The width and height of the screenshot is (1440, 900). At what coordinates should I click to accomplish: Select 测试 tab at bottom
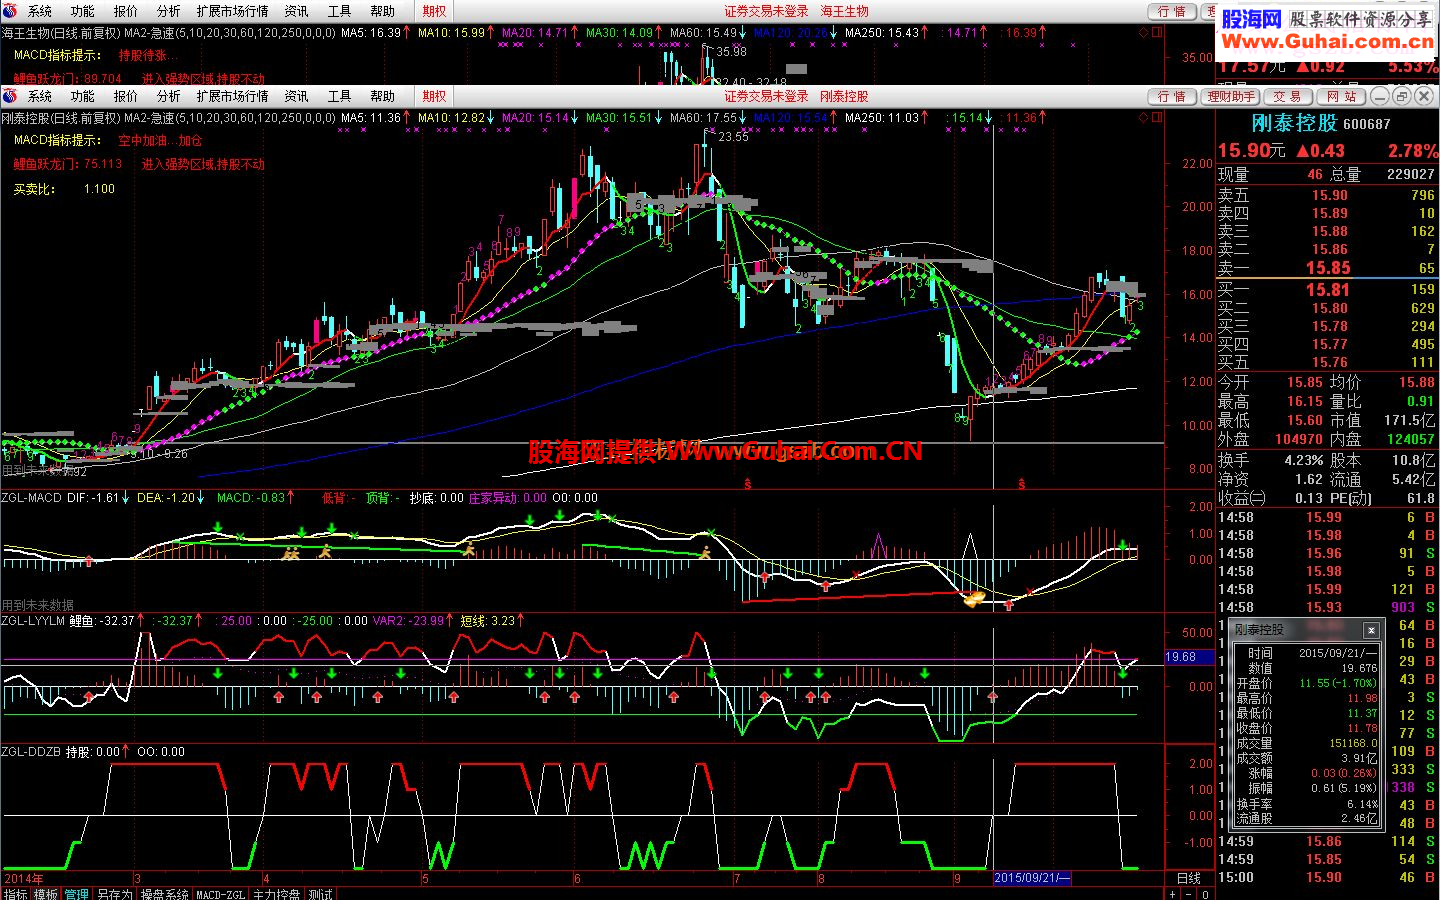coord(320,894)
